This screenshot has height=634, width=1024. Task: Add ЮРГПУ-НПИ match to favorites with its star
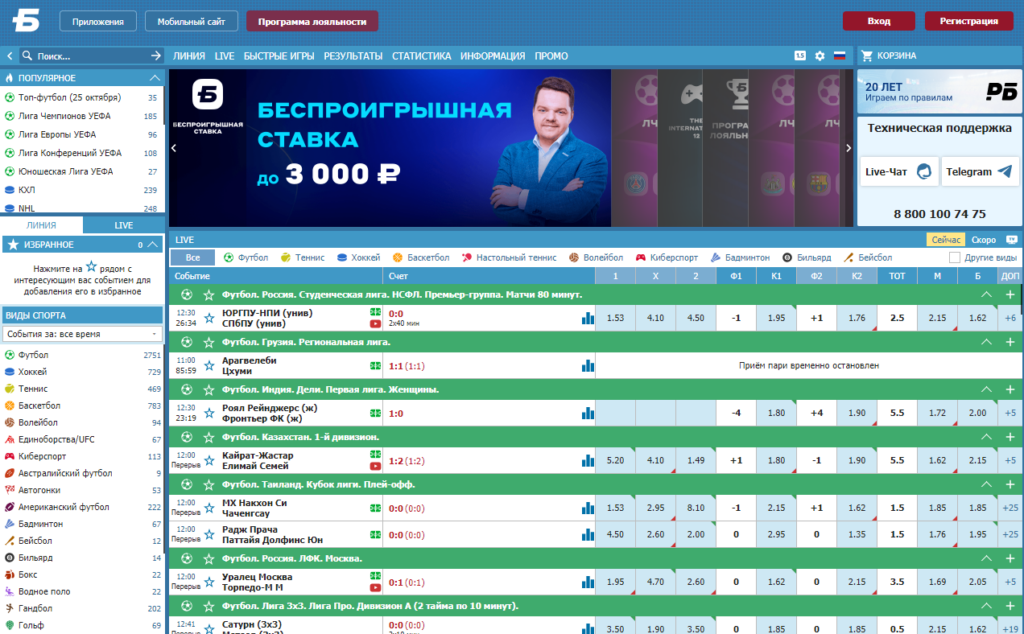[x=209, y=318]
